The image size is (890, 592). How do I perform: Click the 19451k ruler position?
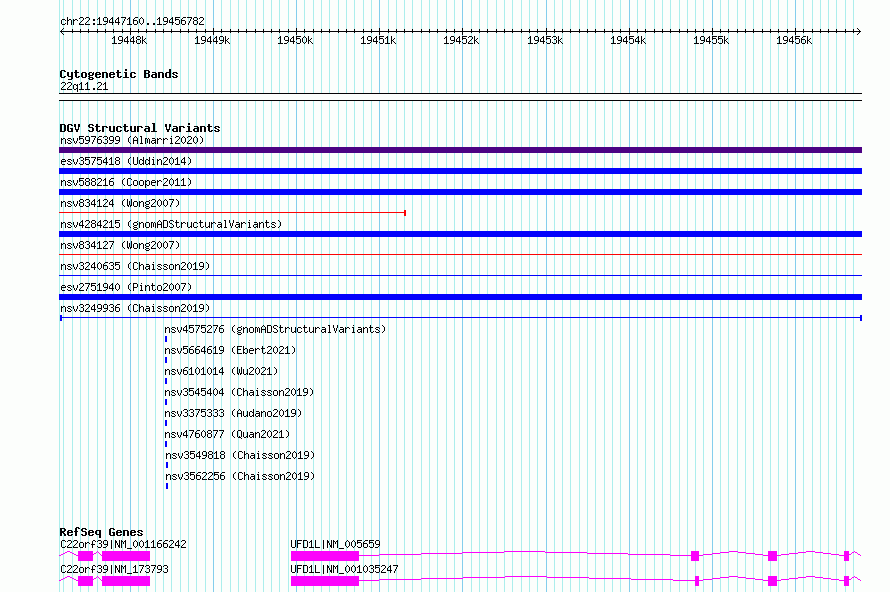coord(378,40)
